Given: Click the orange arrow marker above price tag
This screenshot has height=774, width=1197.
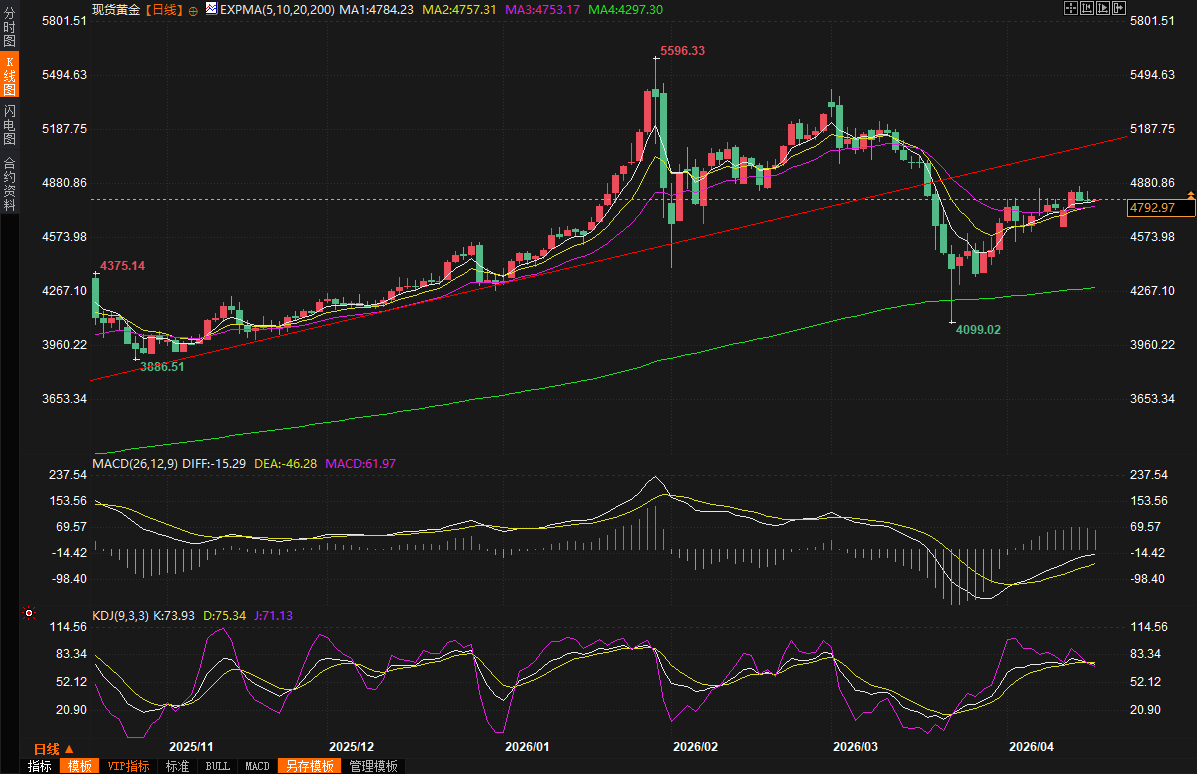Looking at the screenshot, I should (x=1190, y=193).
